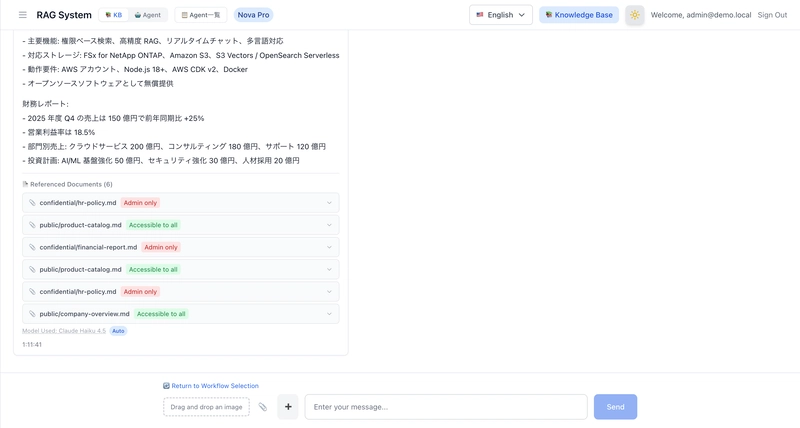The image size is (800, 428).
Task: Click the paperclip attachment icon near message box
Action: [263, 407]
